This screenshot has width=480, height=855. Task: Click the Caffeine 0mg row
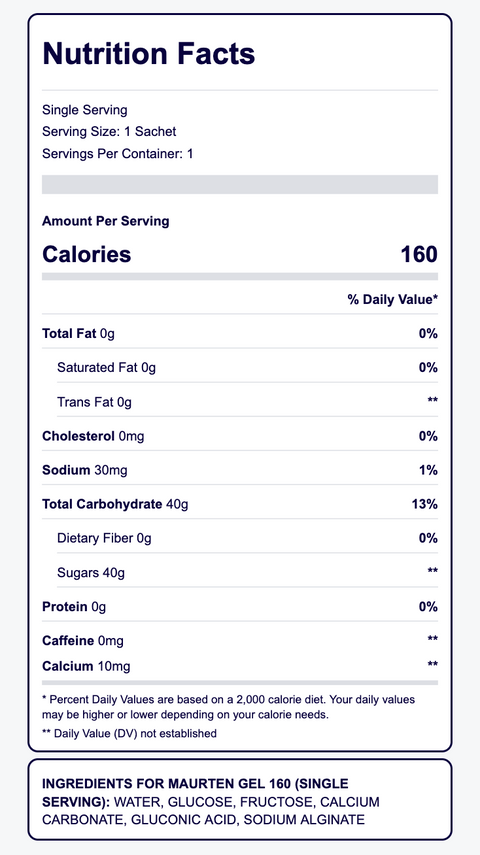(x=240, y=640)
